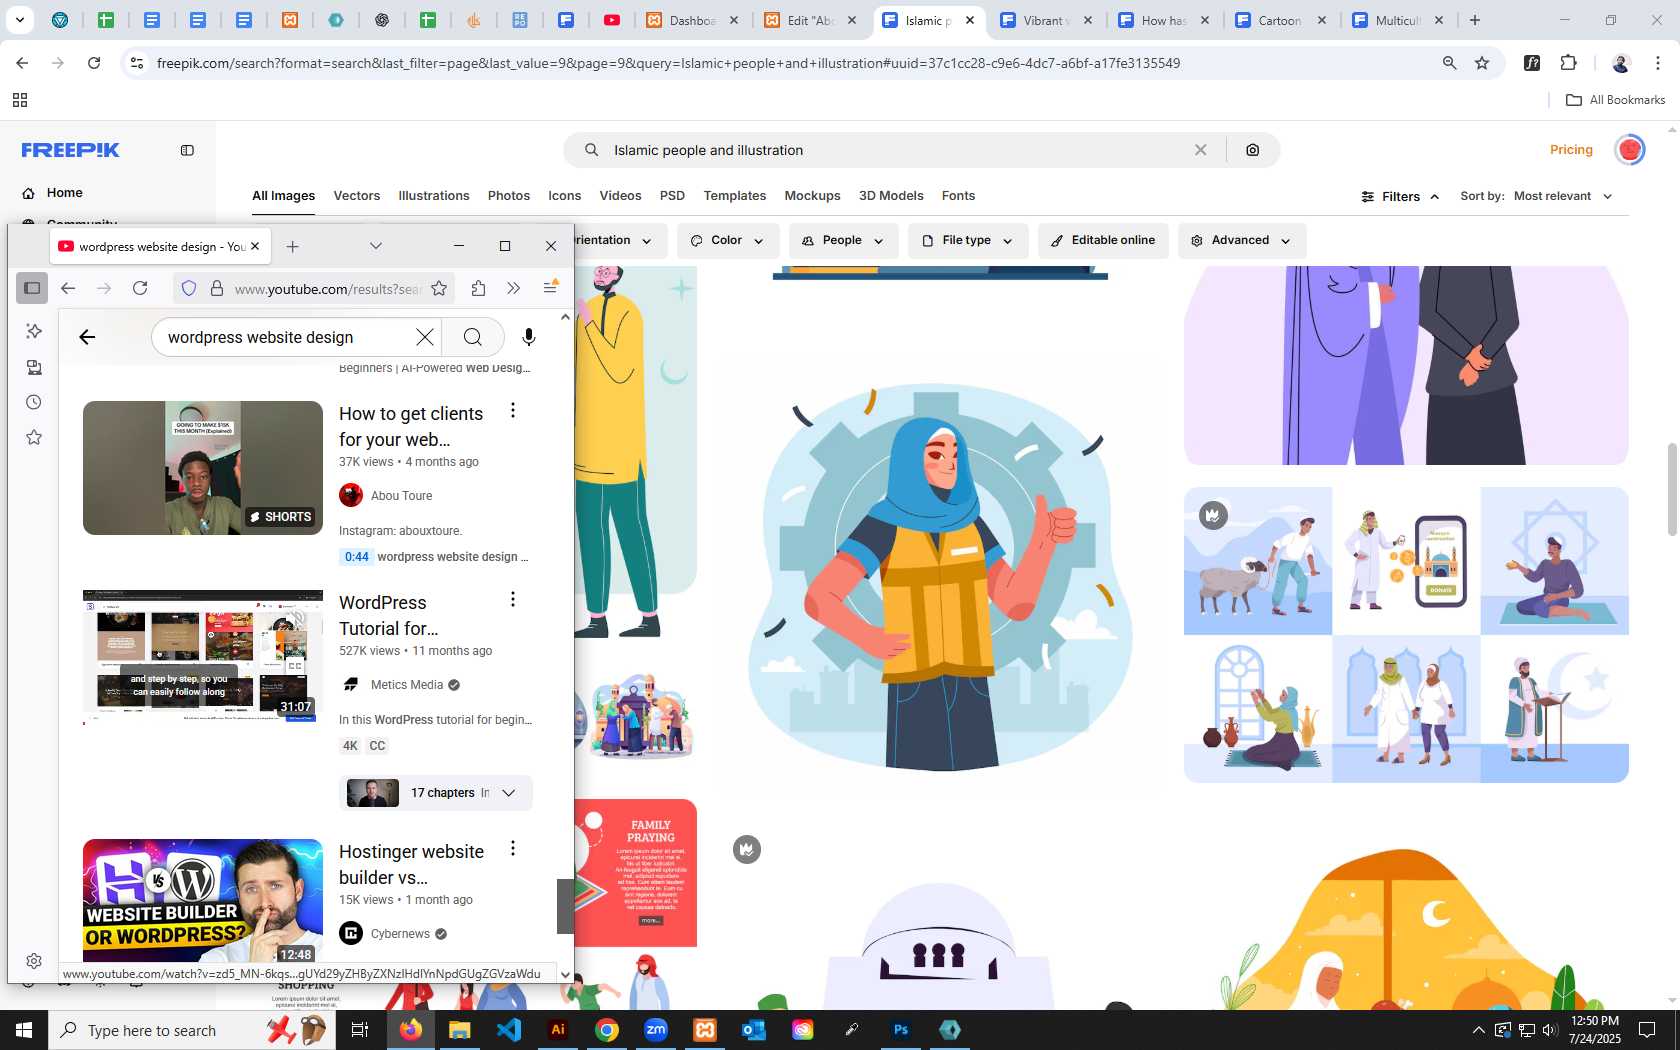Open options for WordPress Tutorial video

pos(513,599)
